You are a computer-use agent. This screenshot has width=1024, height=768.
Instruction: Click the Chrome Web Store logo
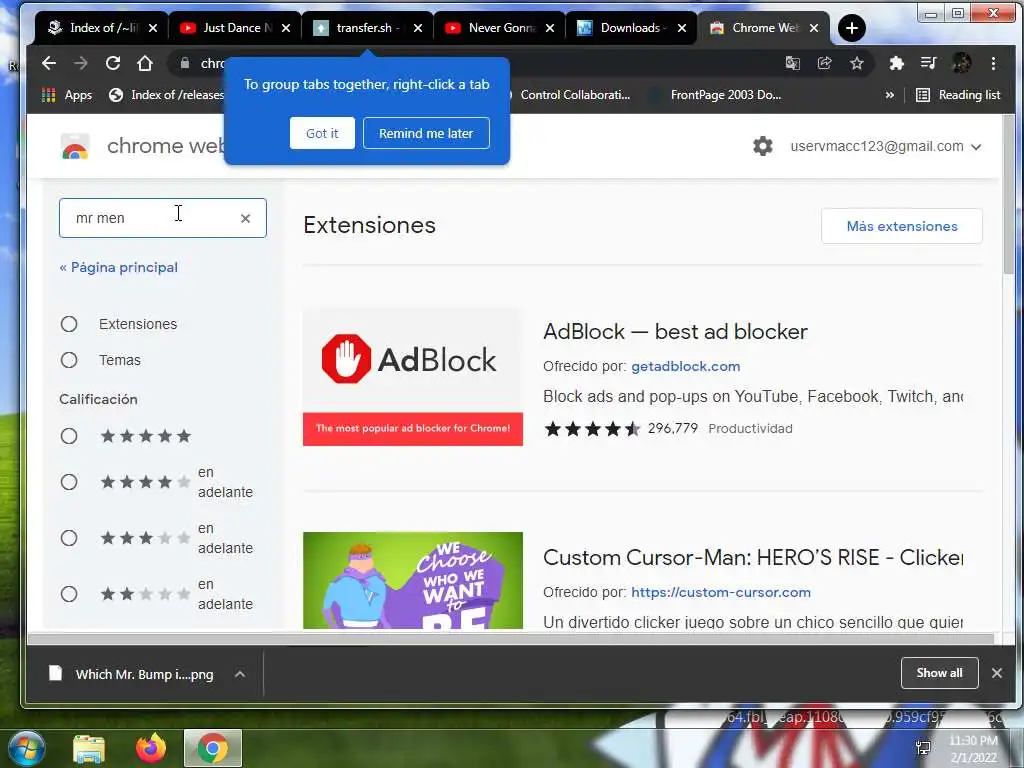point(75,147)
